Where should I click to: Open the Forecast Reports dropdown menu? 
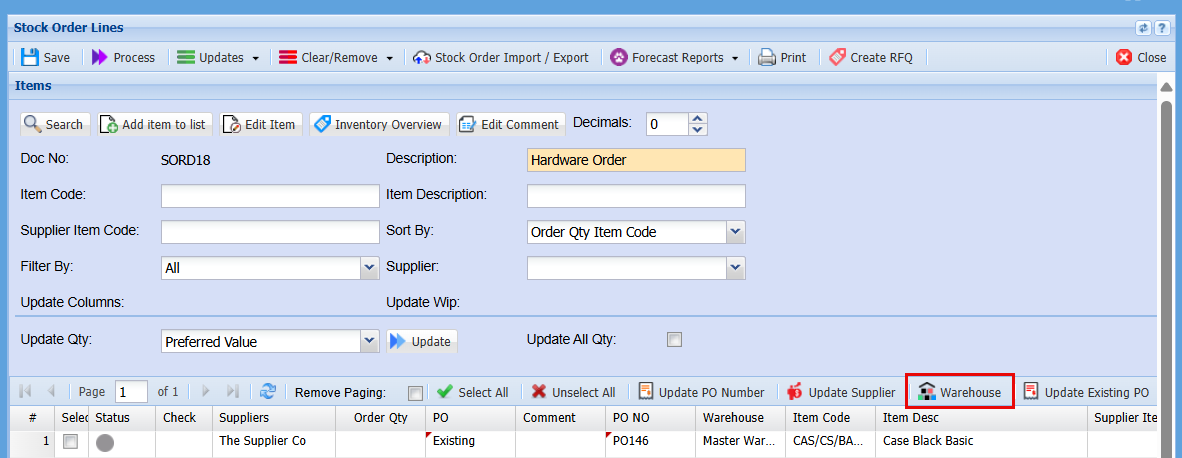675,57
